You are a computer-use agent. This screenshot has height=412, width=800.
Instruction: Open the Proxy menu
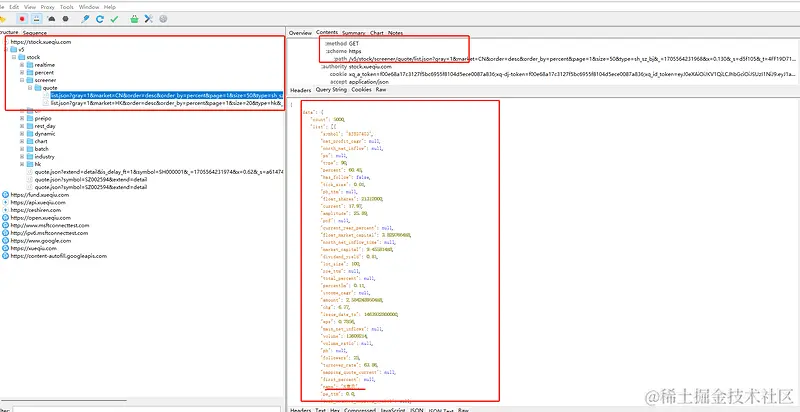47,7
